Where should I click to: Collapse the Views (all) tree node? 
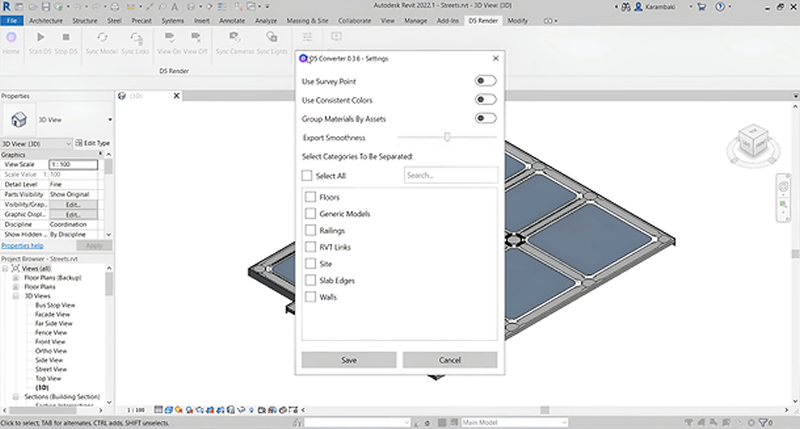[x=5, y=268]
